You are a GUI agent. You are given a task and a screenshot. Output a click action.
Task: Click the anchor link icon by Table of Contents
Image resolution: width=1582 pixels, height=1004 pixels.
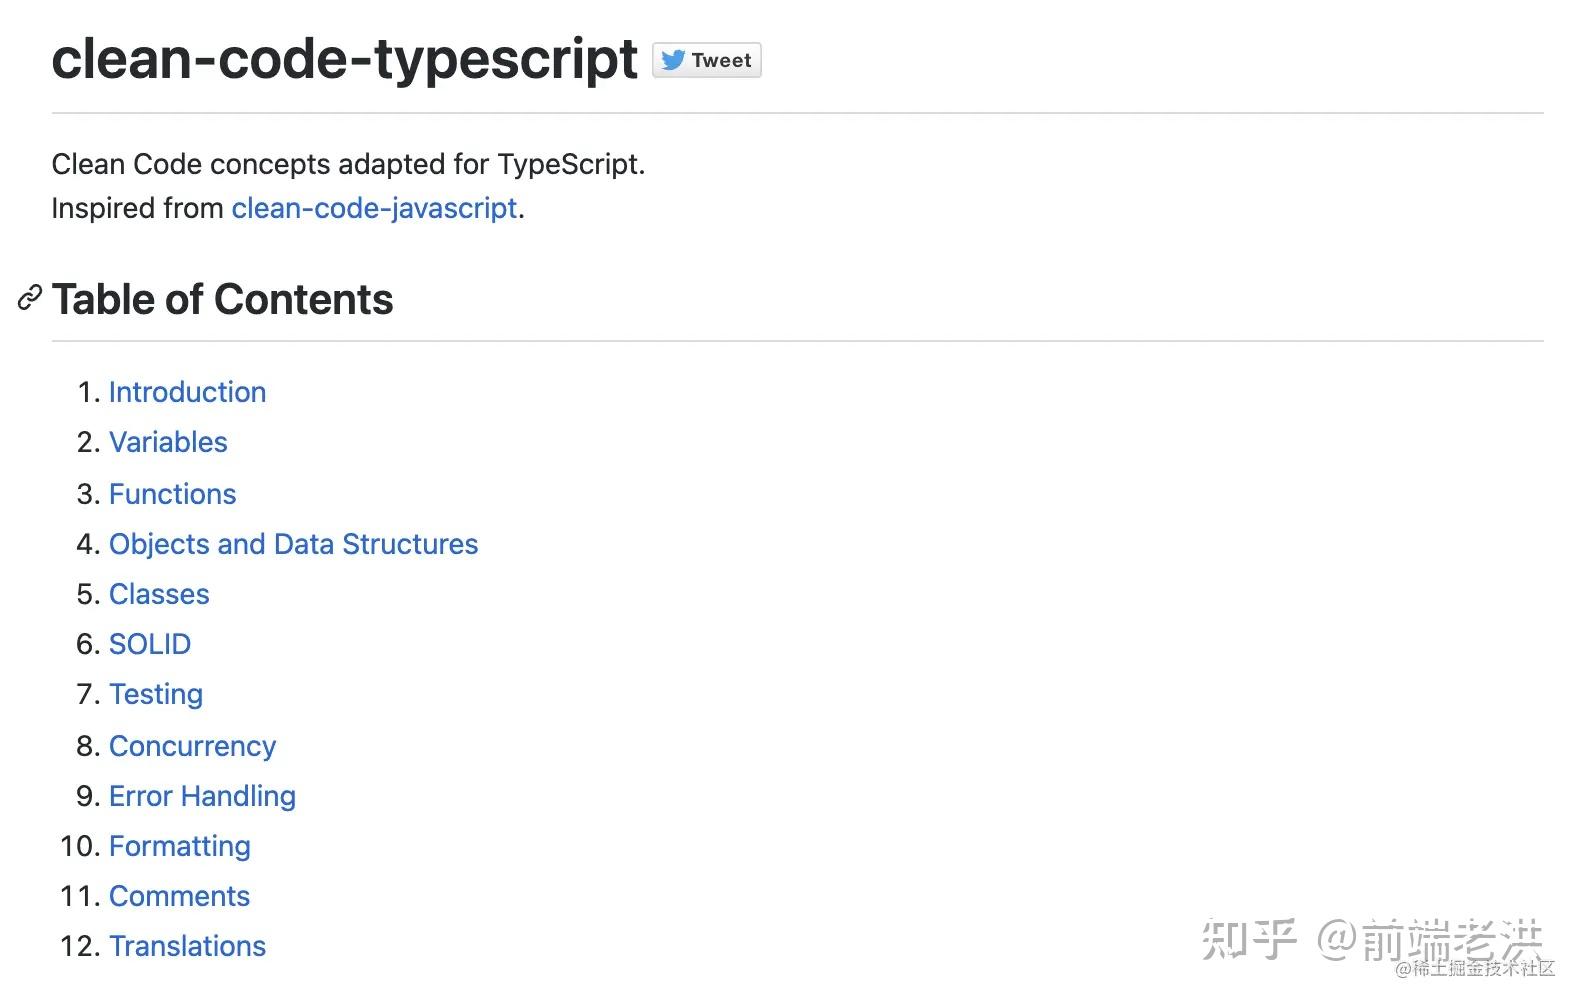click(30, 298)
